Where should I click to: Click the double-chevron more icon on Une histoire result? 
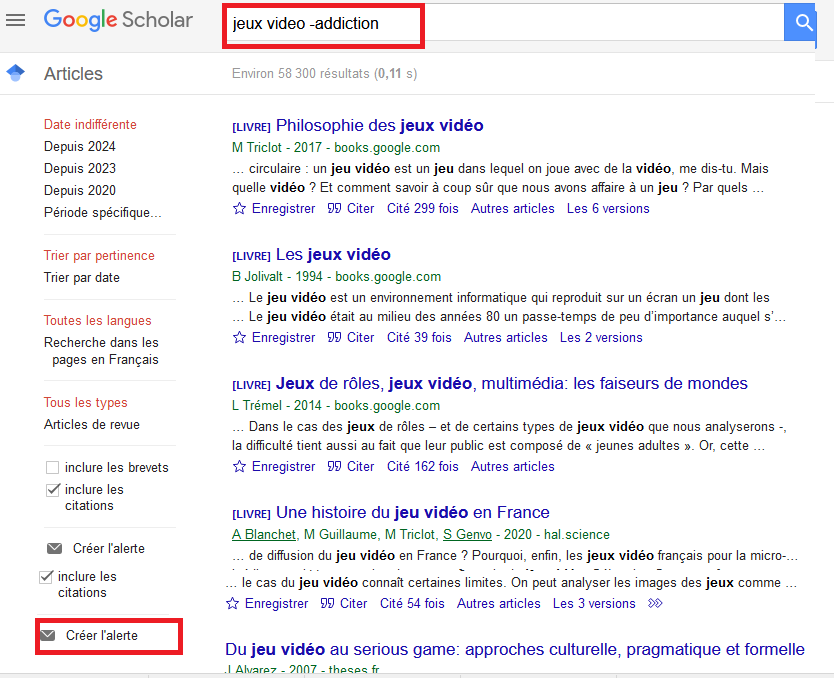point(655,604)
